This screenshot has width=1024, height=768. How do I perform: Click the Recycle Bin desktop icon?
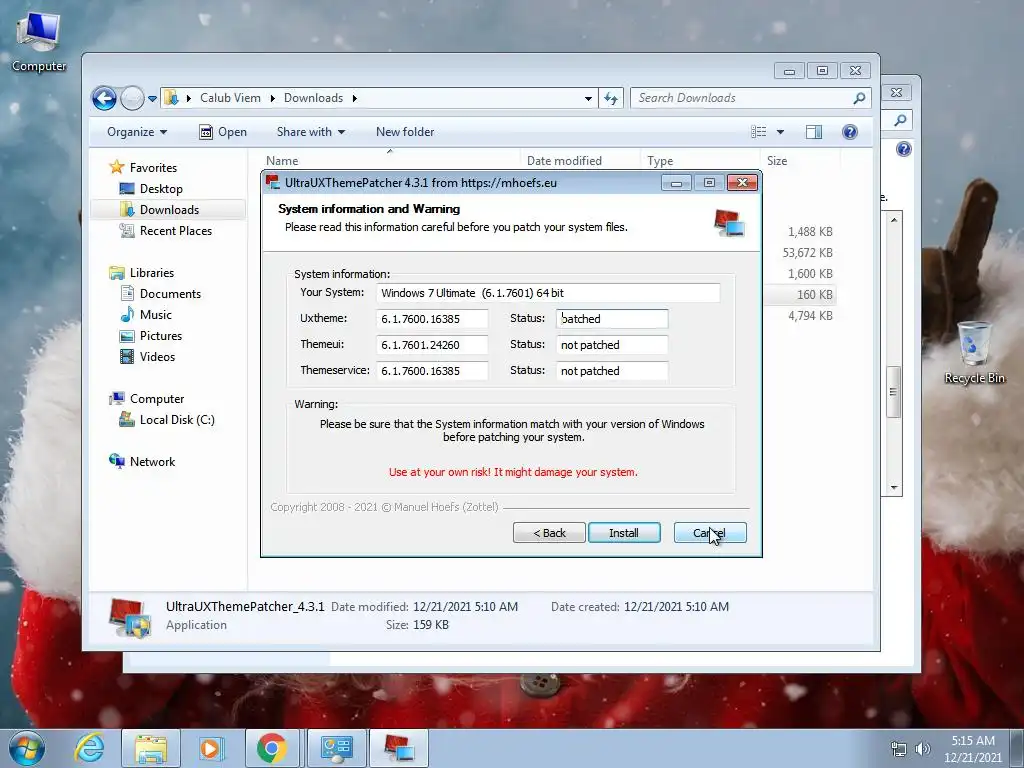point(974,353)
